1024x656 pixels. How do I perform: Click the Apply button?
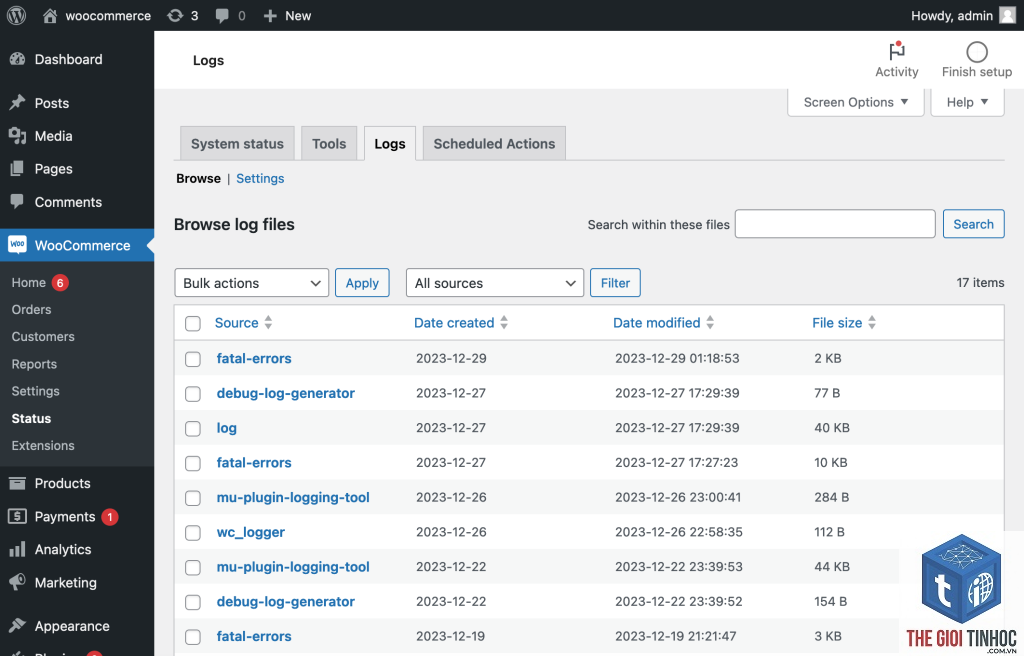362,283
